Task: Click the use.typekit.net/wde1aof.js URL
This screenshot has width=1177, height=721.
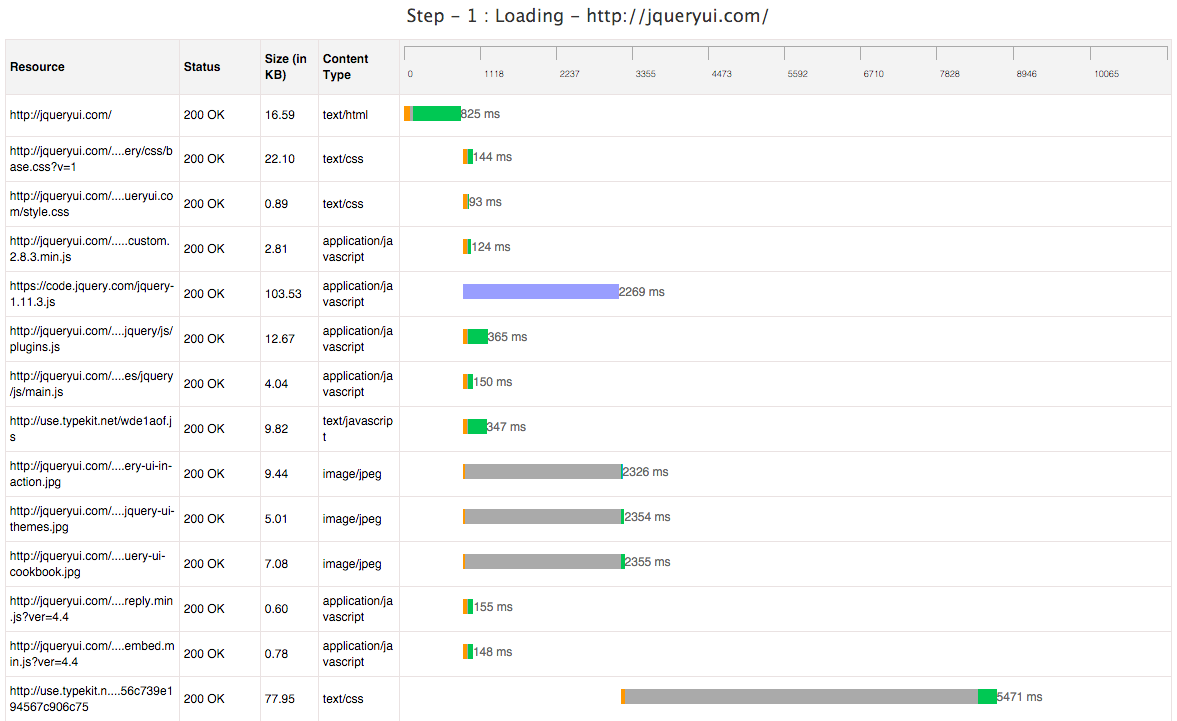Action: click(x=91, y=429)
